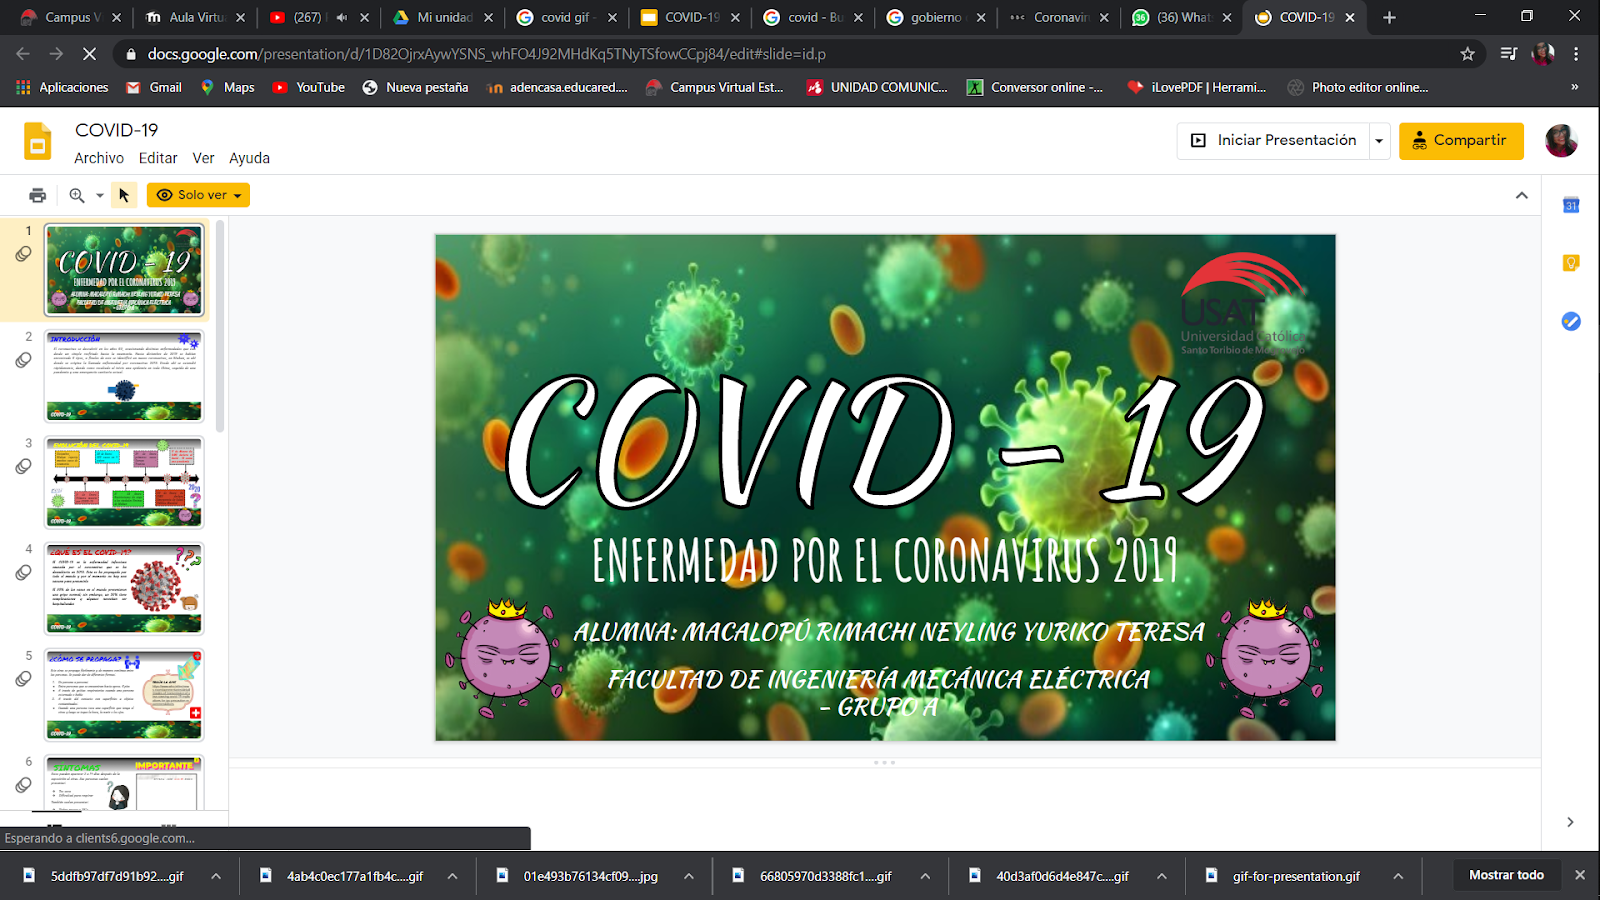Image resolution: width=1600 pixels, height=900 pixels.
Task: Close the downloads bar
Action: (1580, 875)
